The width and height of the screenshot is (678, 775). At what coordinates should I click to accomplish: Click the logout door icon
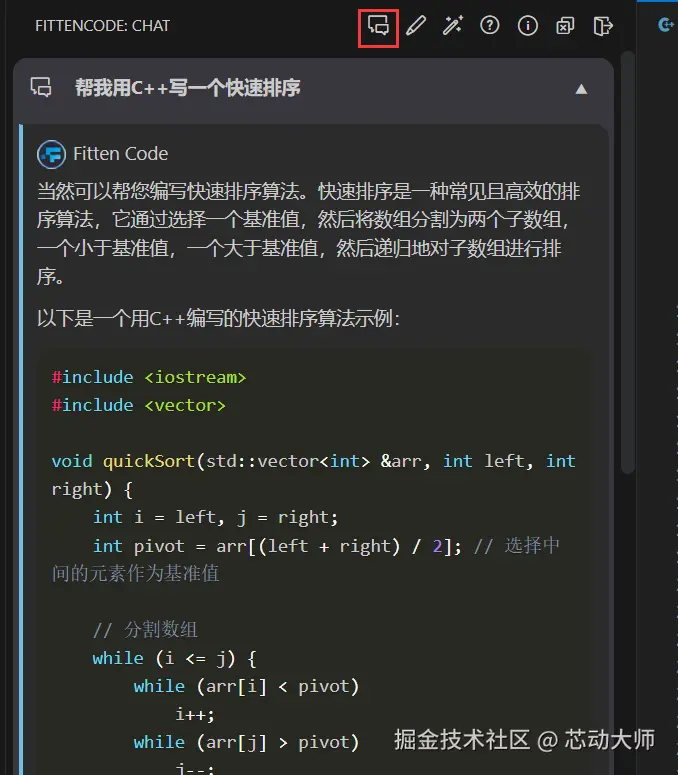pyautogui.click(x=602, y=26)
